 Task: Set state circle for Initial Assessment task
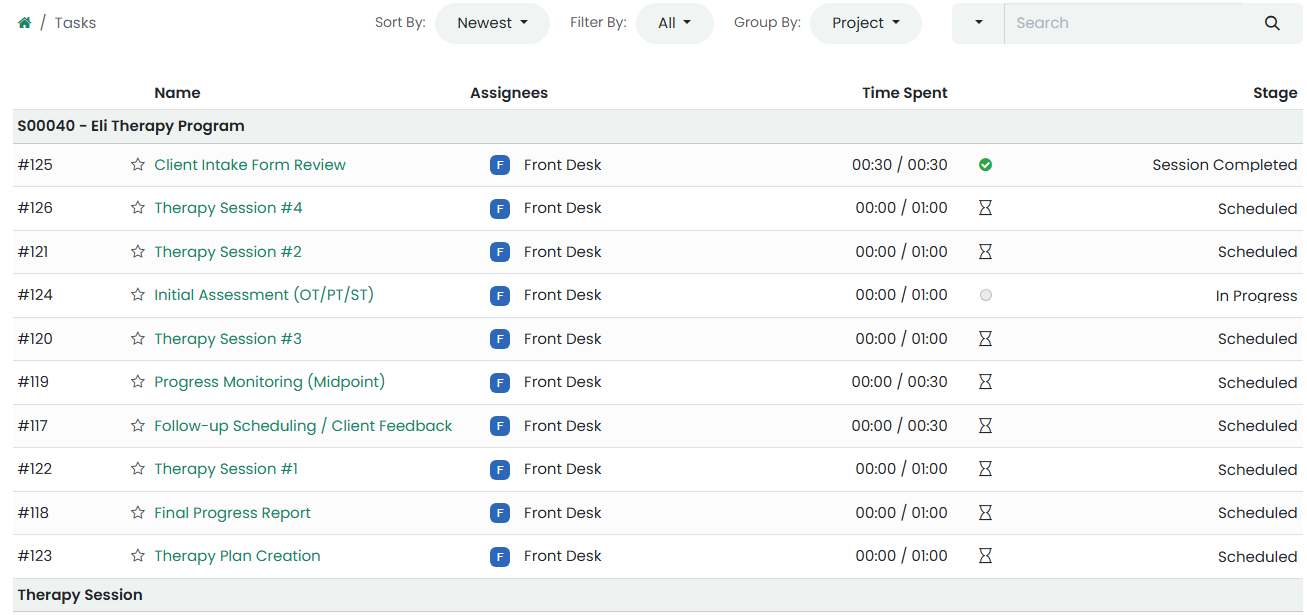[986, 295]
